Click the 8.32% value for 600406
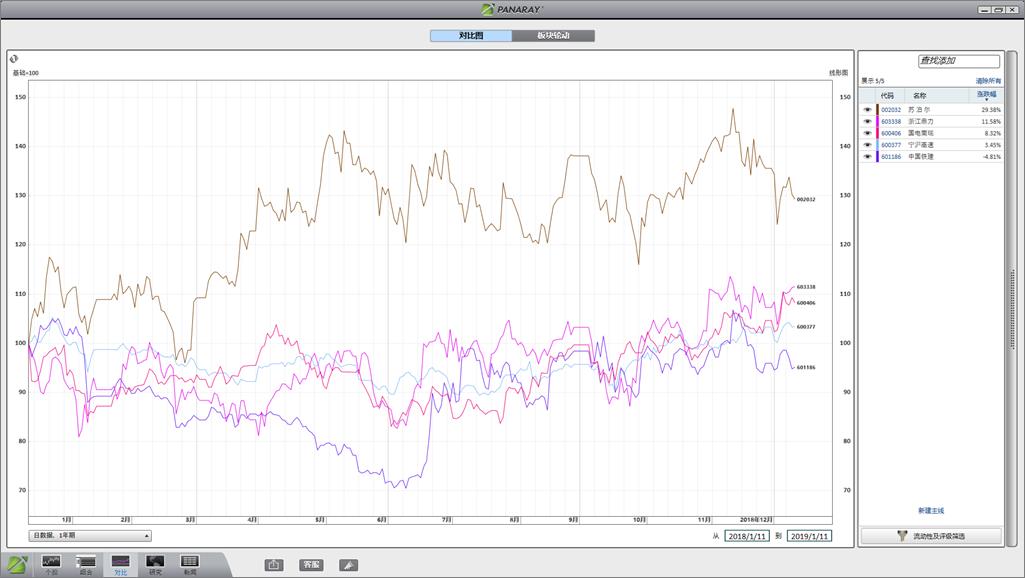Viewport: 1025px width, 578px height. pyautogui.click(x=992, y=133)
